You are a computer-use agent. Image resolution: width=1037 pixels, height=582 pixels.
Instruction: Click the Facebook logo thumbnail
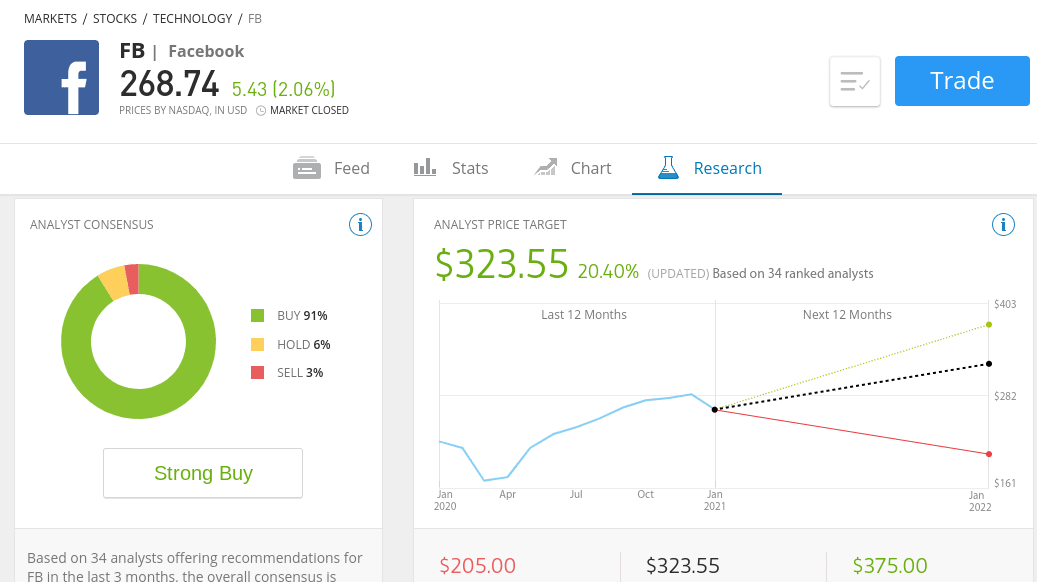[x=62, y=77]
